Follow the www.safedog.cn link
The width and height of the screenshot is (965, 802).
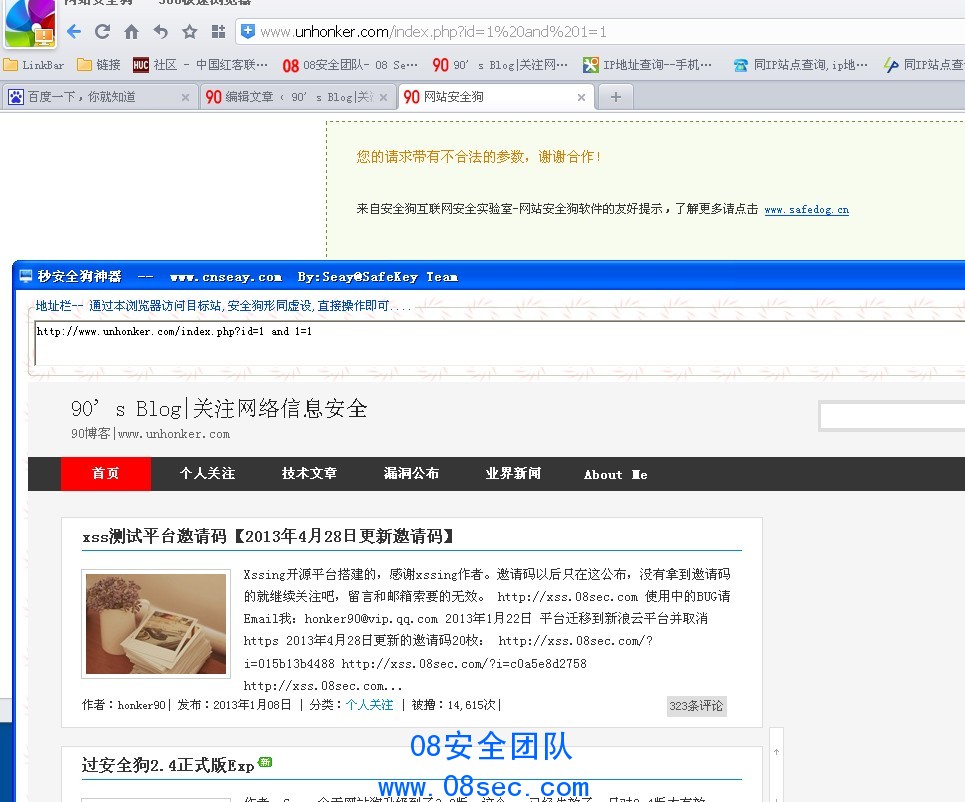click(806, 210)
